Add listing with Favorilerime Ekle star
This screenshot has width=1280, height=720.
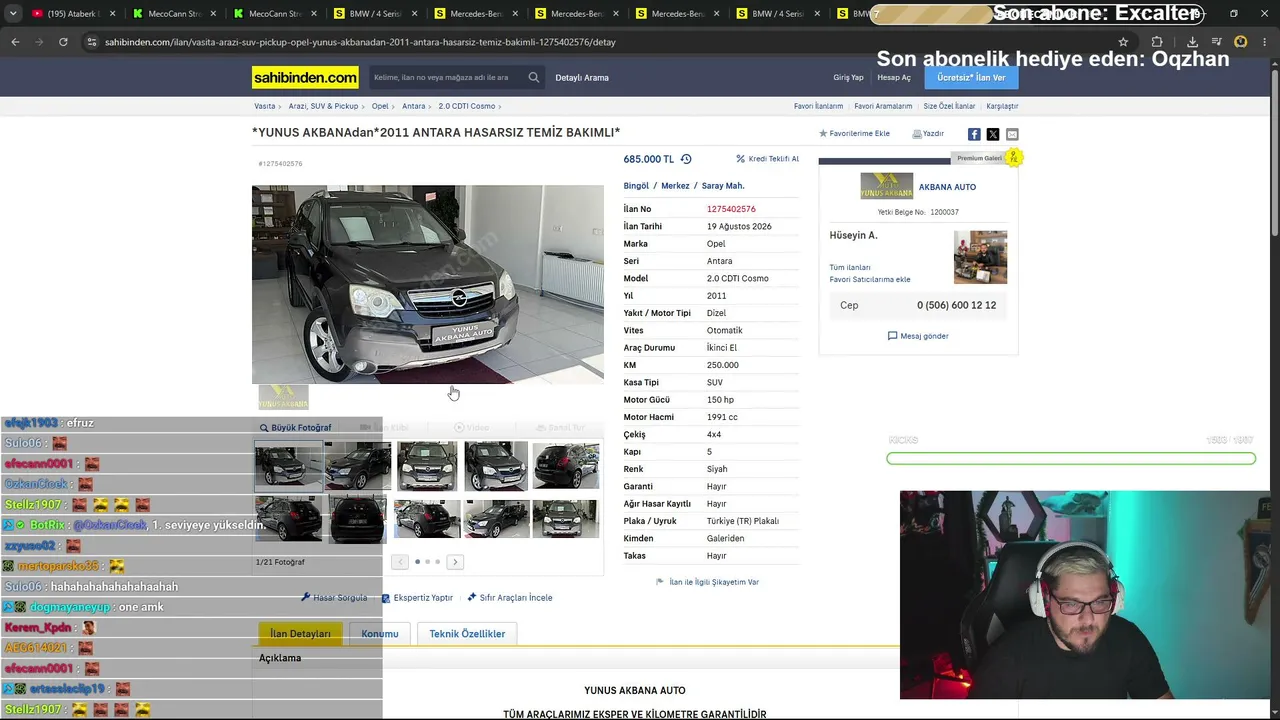tap(854, 133)
